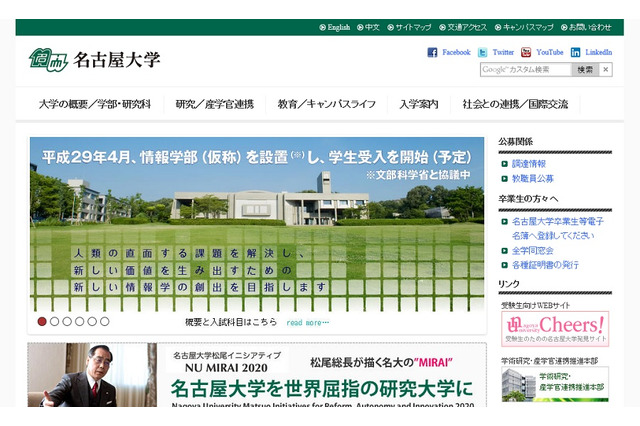
Task: Open the 各種証明書の発行 link
Action: pyautogui.click(x=545, y=265)
